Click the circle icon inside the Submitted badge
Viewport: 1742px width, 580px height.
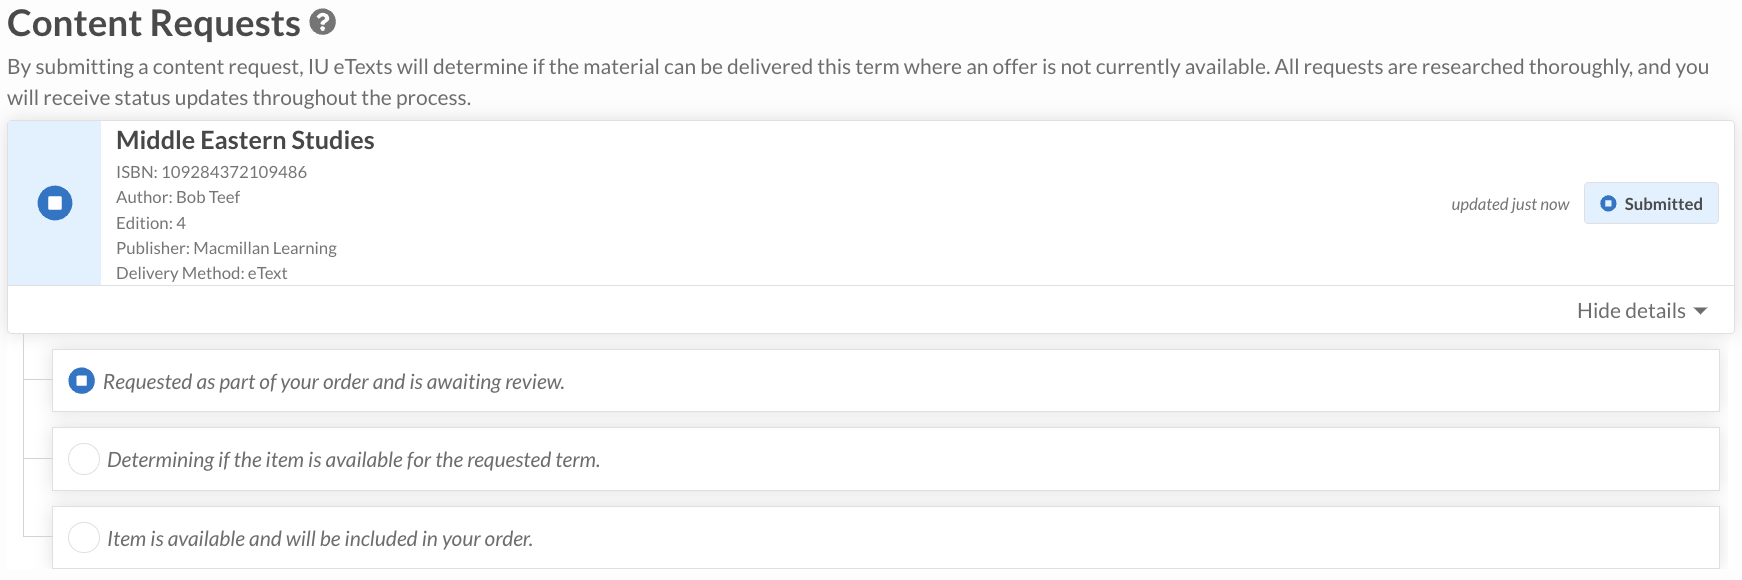pyautogui.click(x=1608, y=203)
